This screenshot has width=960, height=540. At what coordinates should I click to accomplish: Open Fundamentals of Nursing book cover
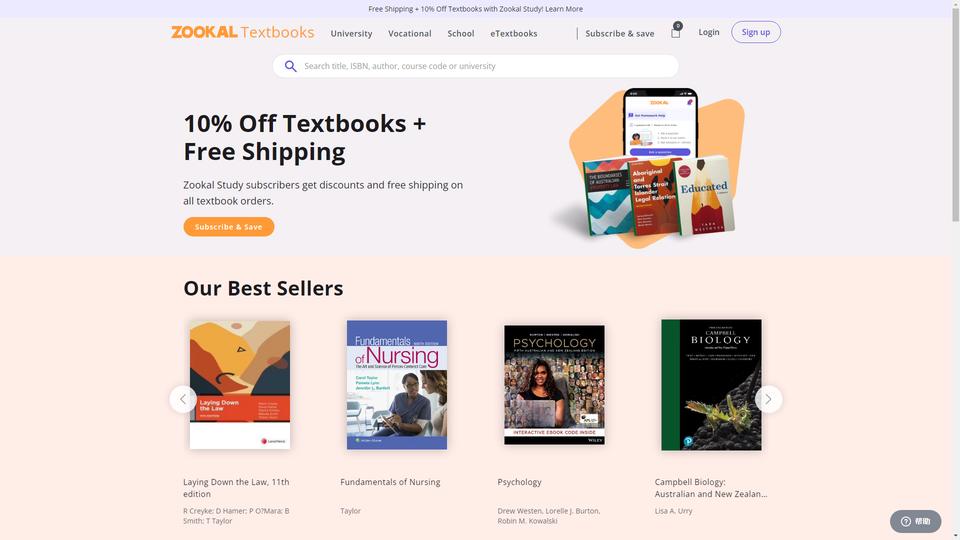[397, 384]
